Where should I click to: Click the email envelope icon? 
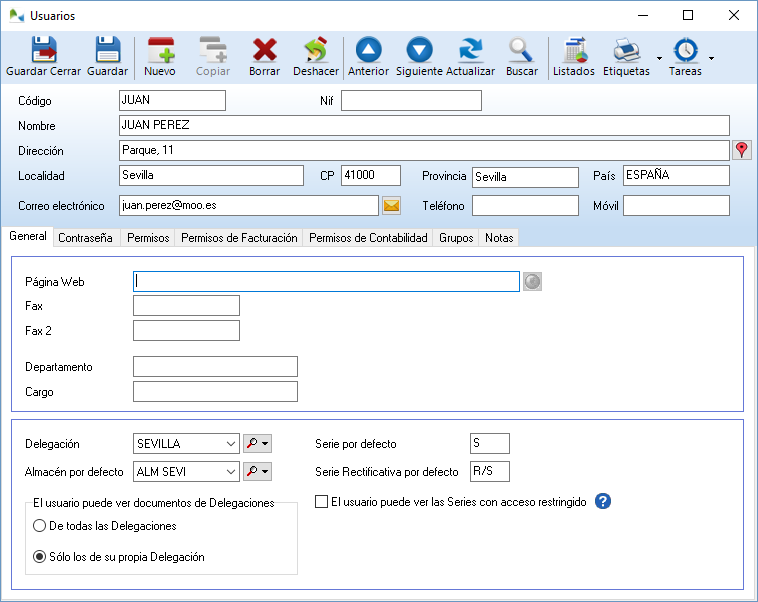[391, 206]
